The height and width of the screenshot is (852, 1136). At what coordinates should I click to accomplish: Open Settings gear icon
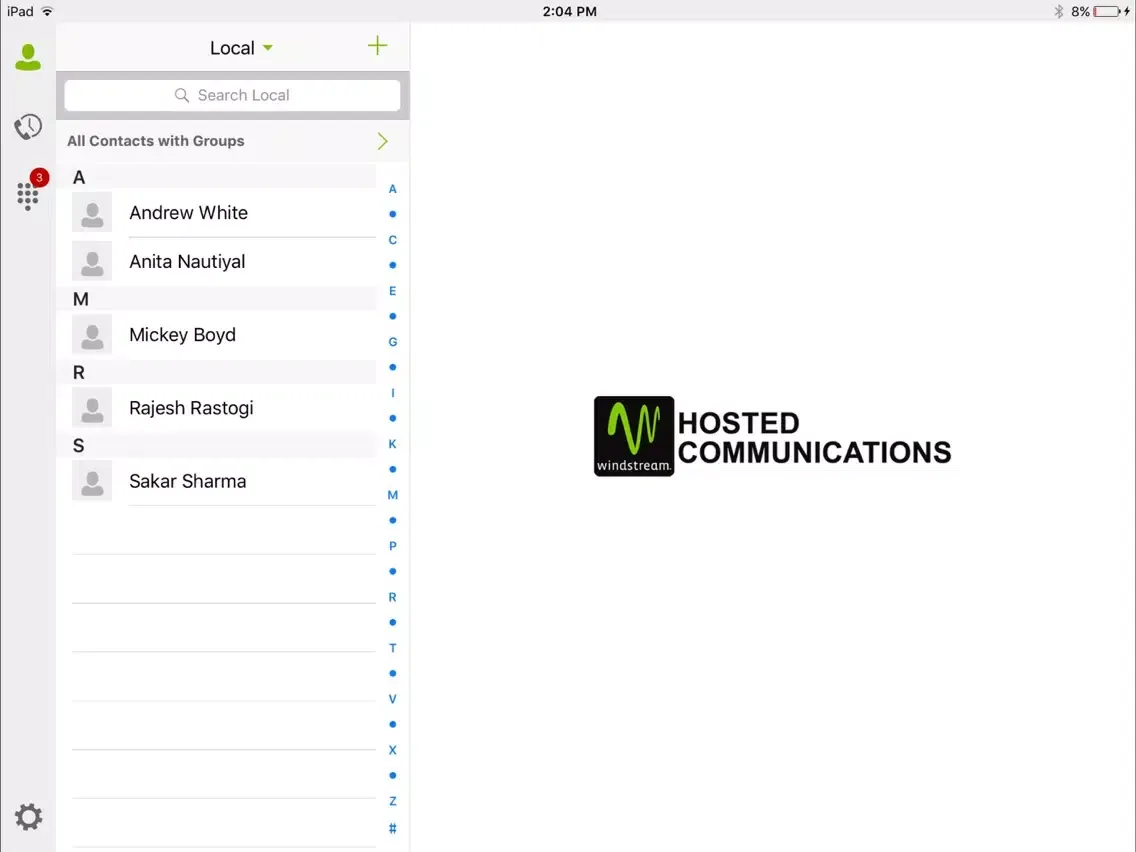click(28, 816)
